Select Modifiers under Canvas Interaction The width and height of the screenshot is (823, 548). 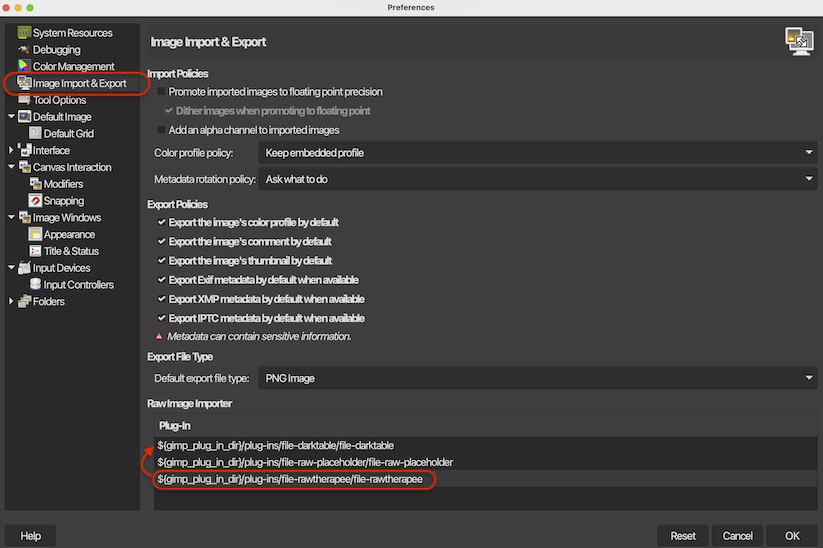click(63, 184)
